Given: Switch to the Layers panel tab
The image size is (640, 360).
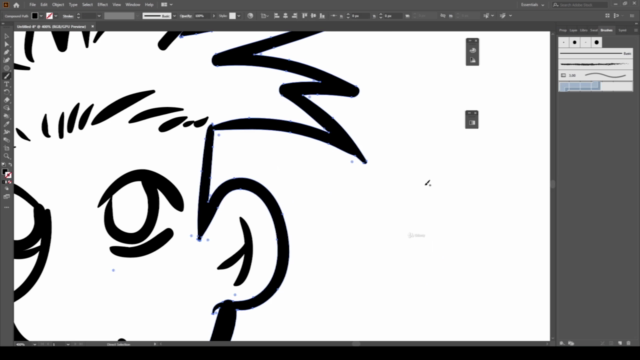Looking at the screenshot, I should pos(573,30).
